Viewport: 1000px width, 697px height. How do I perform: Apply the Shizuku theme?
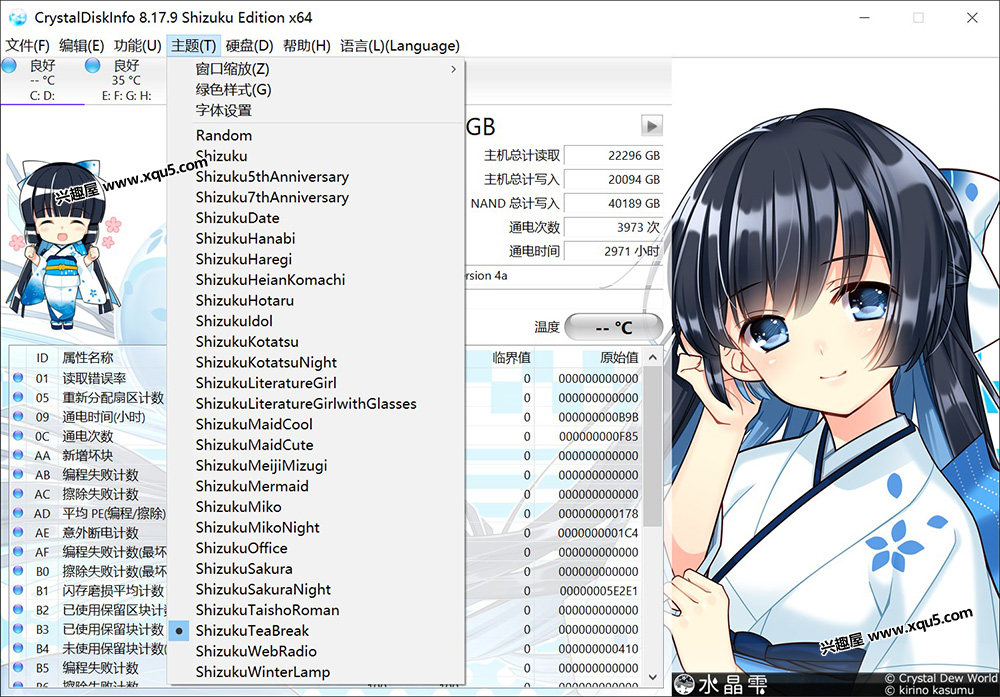click(x=316, y=156)
